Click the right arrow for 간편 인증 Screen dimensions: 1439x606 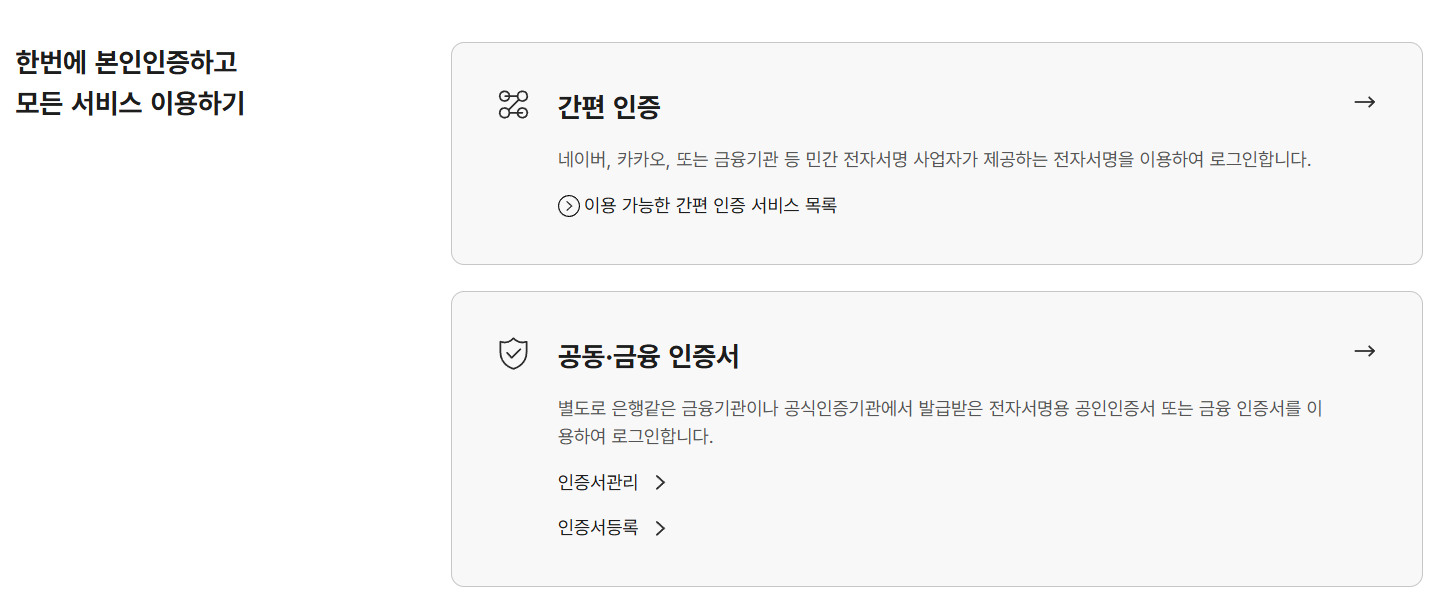pyautogui.click(x=1364, y=102)
